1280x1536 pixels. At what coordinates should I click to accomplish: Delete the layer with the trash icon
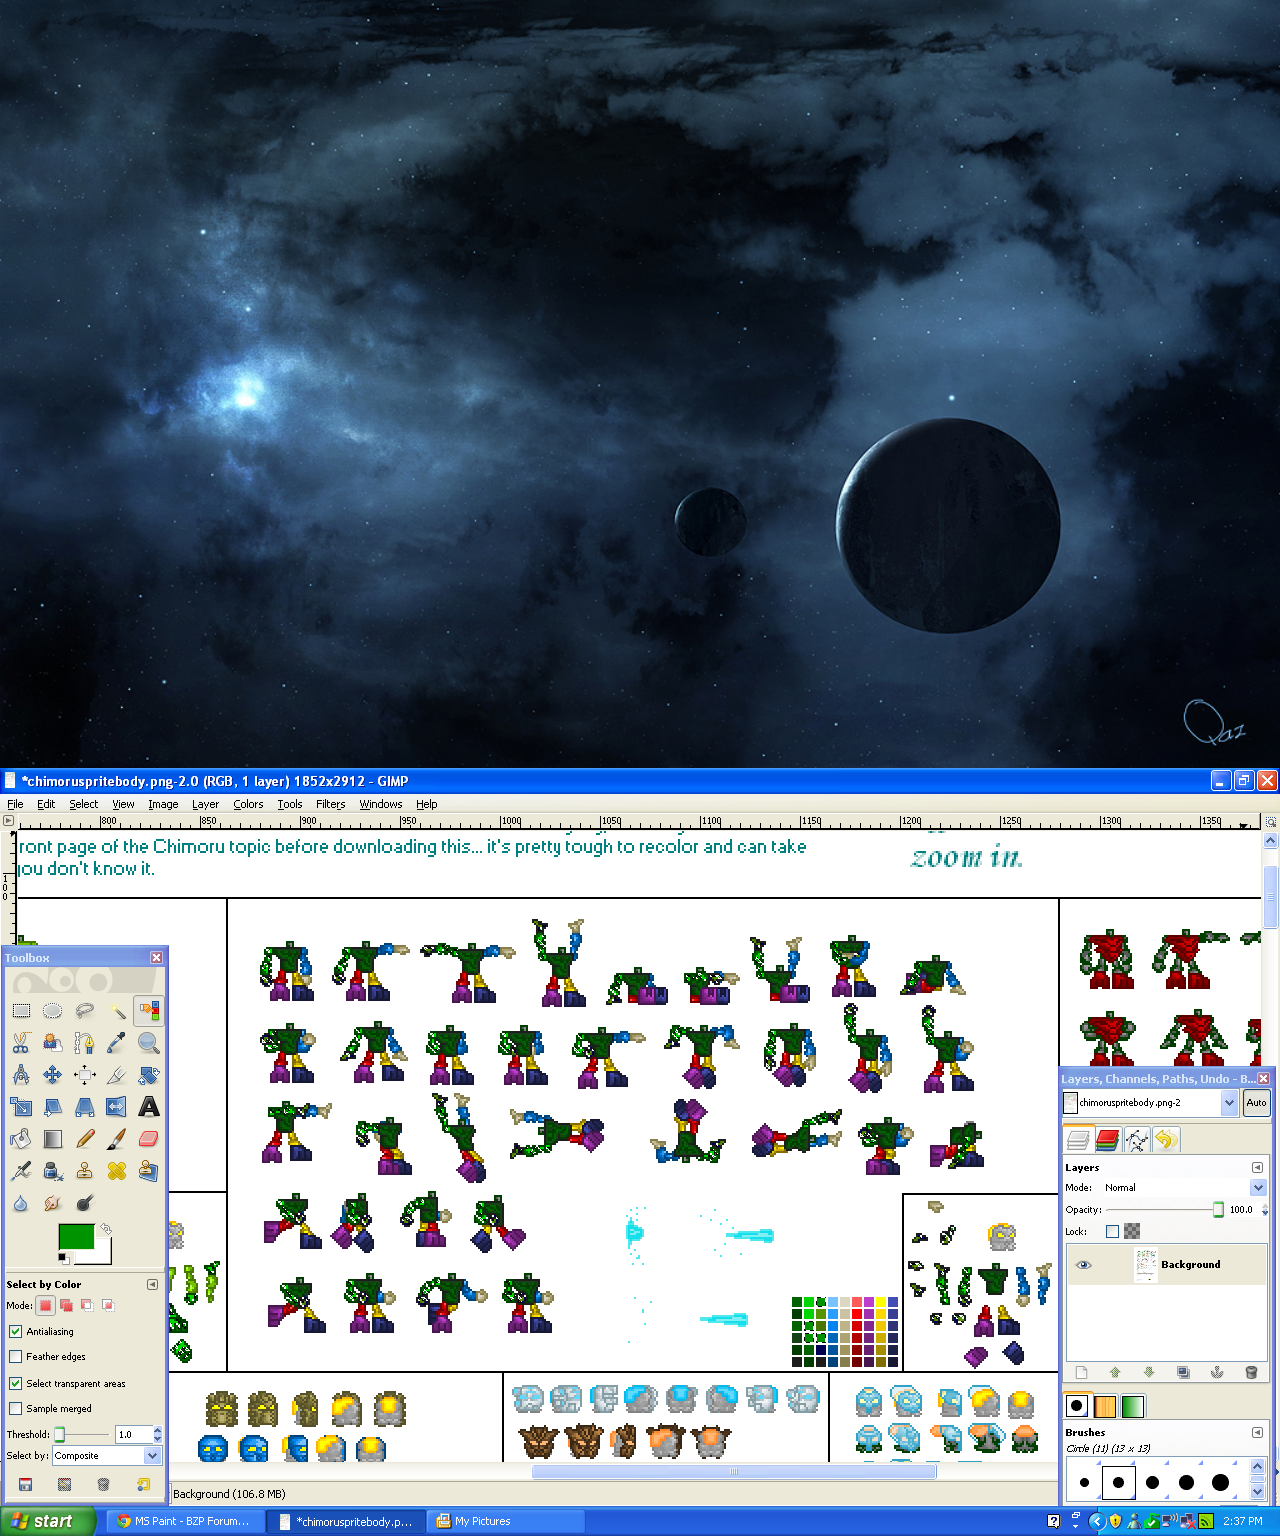point(1251,1372)
